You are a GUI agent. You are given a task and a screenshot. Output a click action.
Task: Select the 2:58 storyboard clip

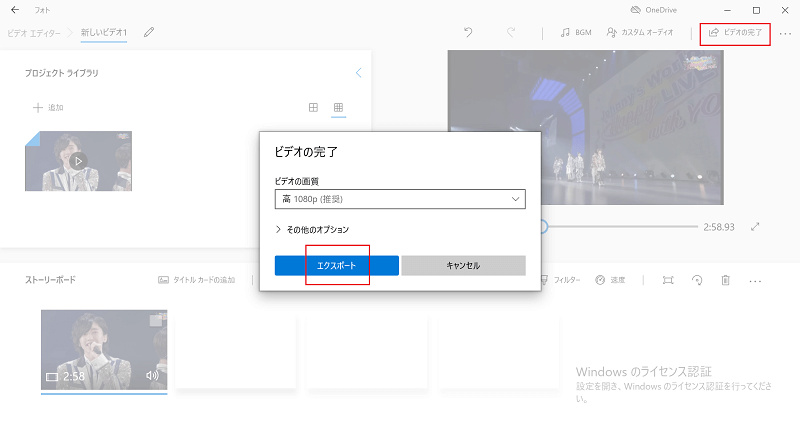point(104,350)
